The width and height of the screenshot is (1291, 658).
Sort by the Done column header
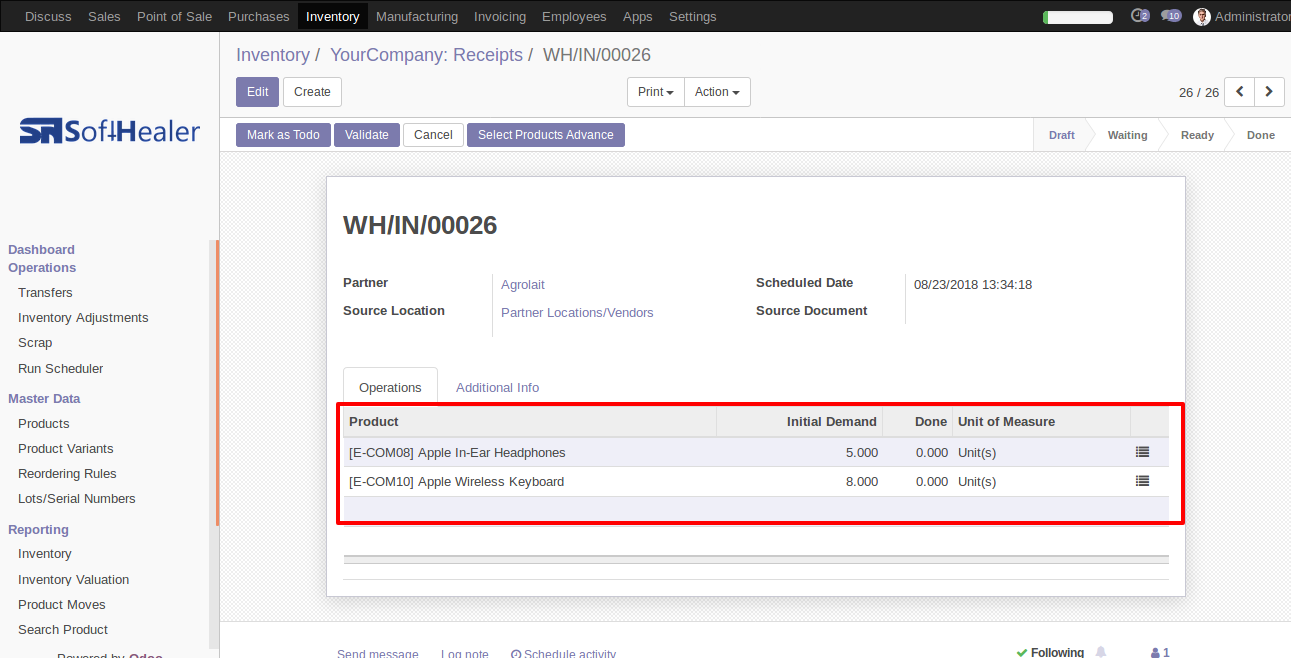[918, 422]
